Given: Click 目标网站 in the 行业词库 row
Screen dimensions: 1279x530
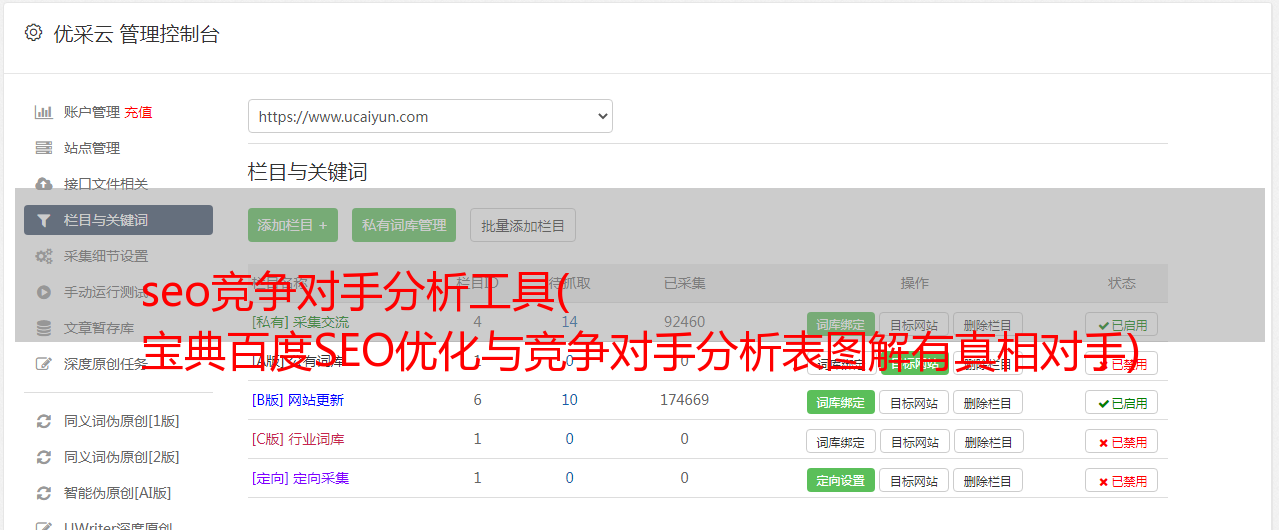Looking at the screenshot, I should tap(914, 441).
